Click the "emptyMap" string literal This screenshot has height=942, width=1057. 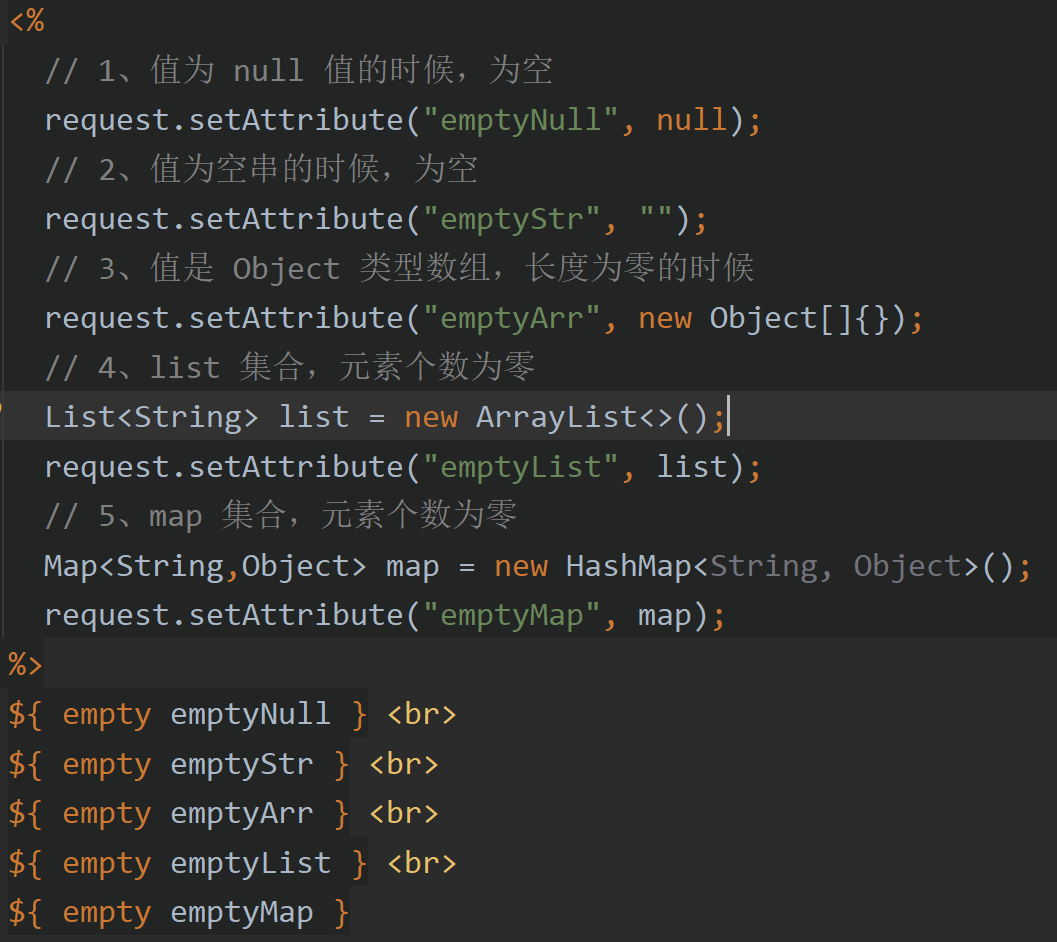[512, 616]
